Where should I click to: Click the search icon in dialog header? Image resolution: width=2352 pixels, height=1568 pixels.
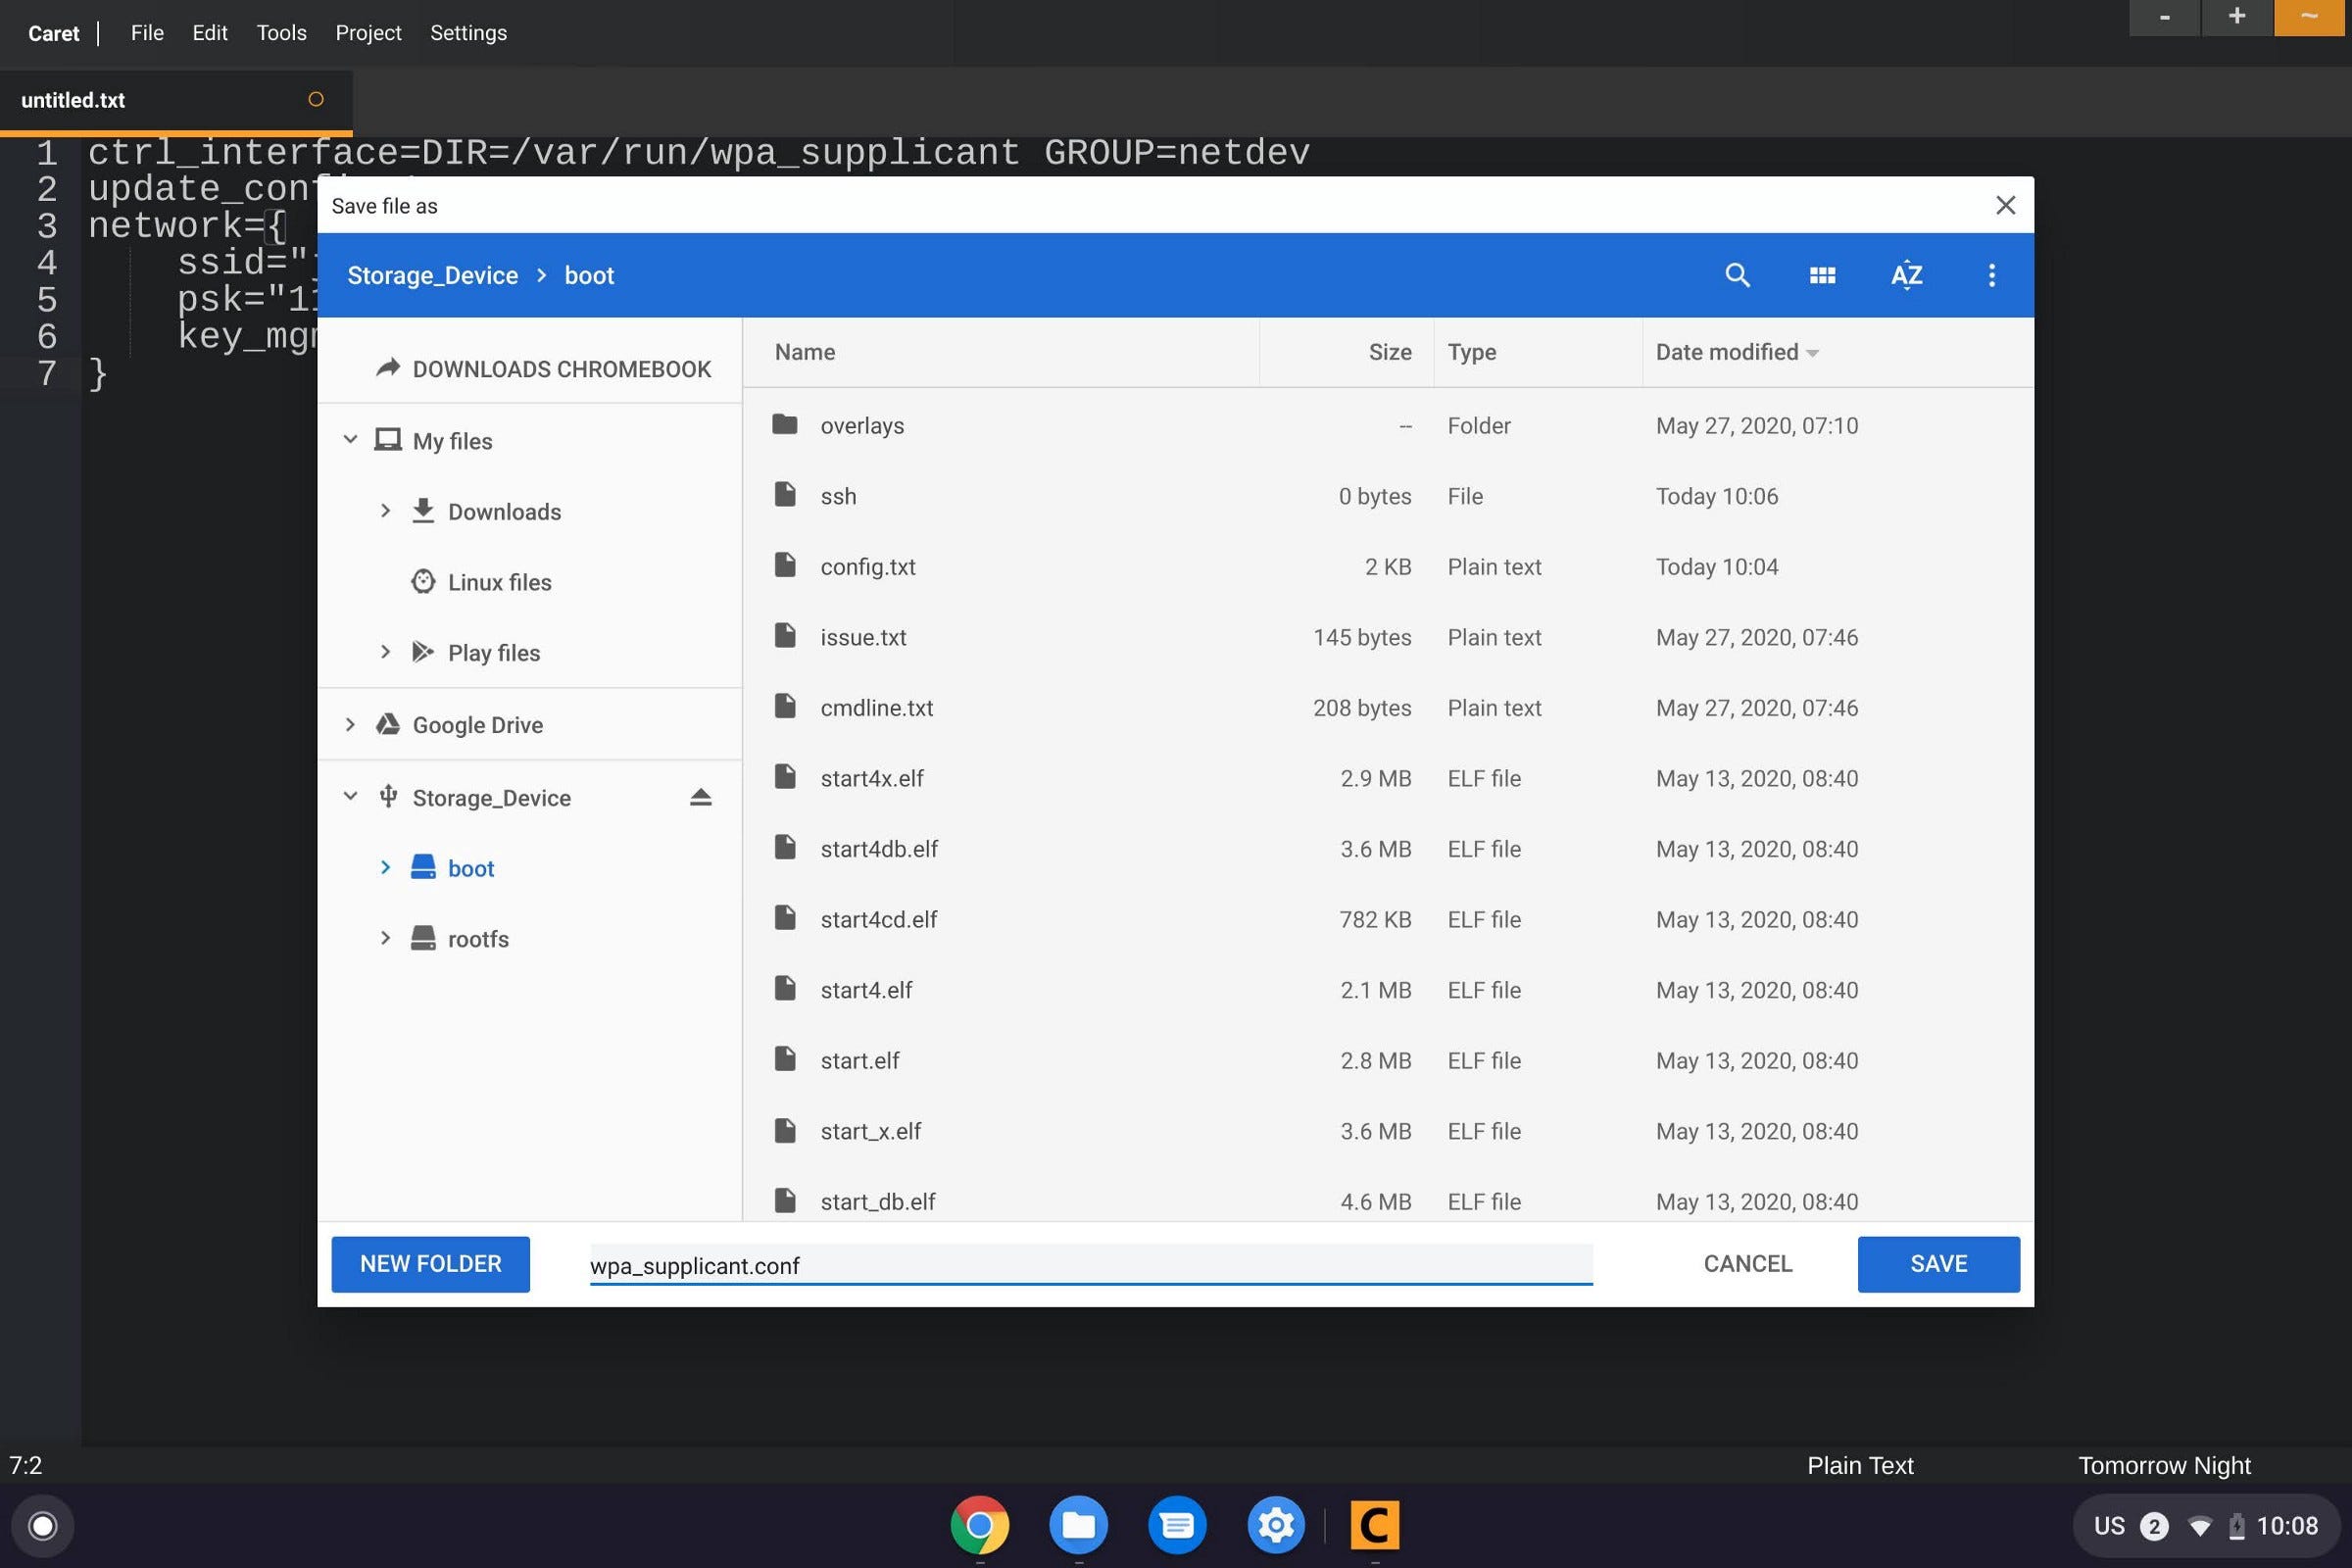[1737, 275]
